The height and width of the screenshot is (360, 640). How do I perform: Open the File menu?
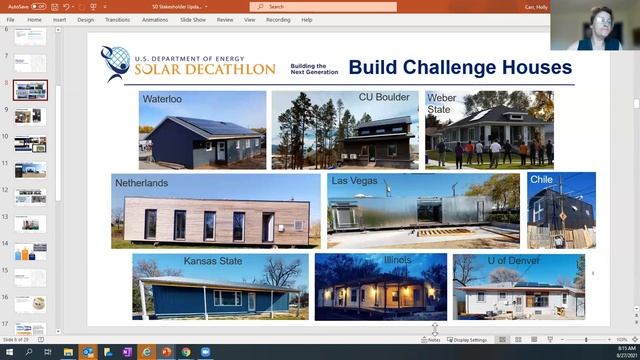coord(11,20)
